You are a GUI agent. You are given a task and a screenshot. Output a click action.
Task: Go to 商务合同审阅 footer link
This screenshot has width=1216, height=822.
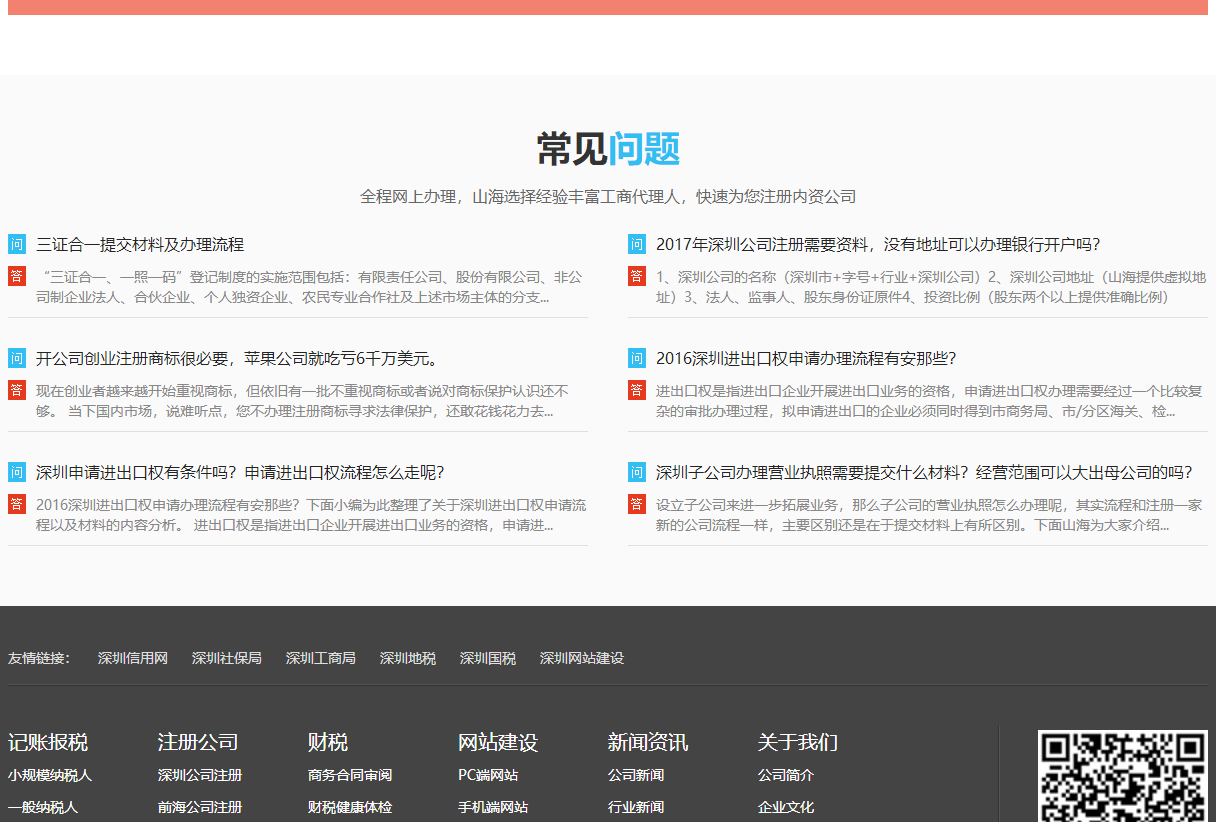pos(350,775)
